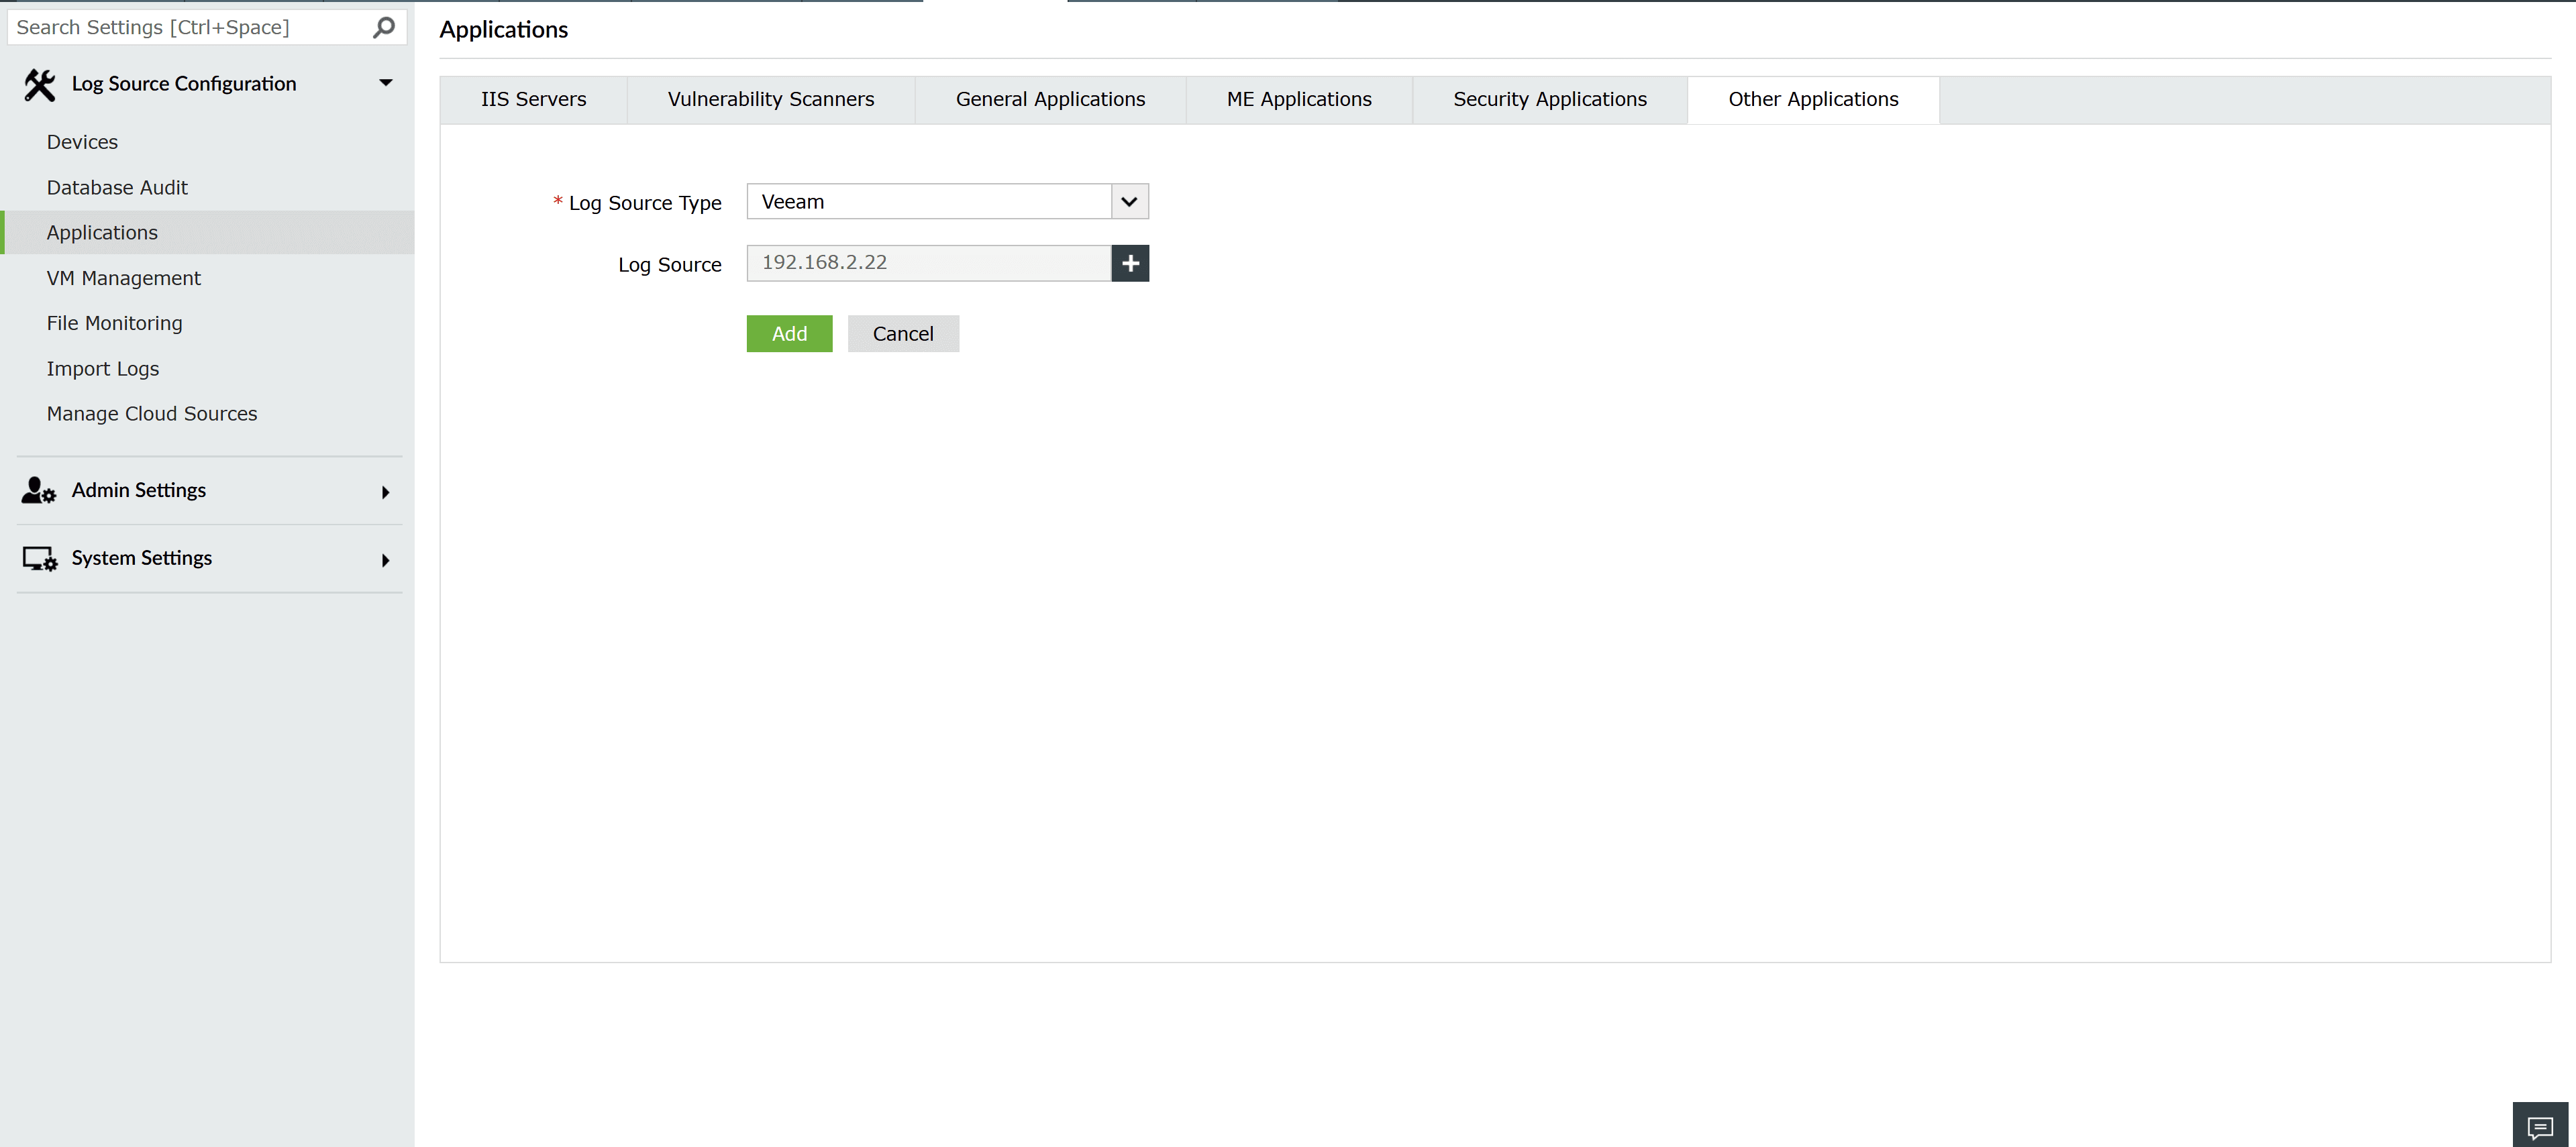Screen dimensions: 2576x1147
Task: Open the Vulnerability Scanners tab
Action: [770, 99]
